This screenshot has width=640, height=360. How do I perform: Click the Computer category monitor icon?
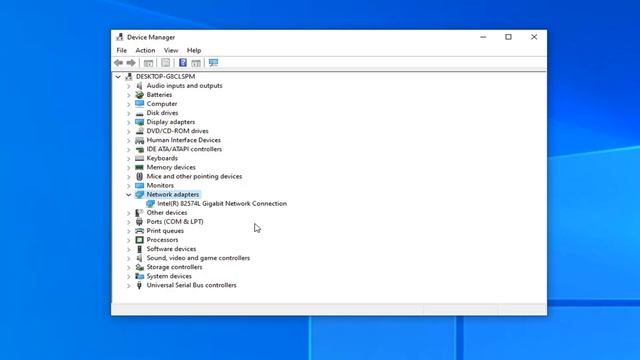[139, 104]
